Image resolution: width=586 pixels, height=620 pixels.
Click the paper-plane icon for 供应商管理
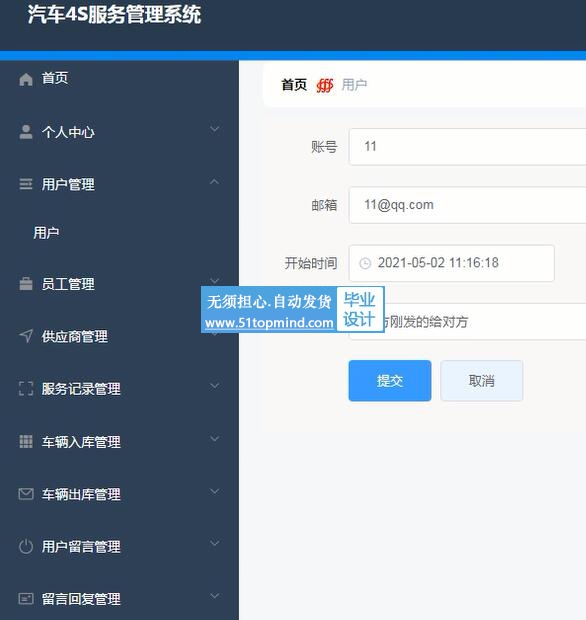pos(26,336)
